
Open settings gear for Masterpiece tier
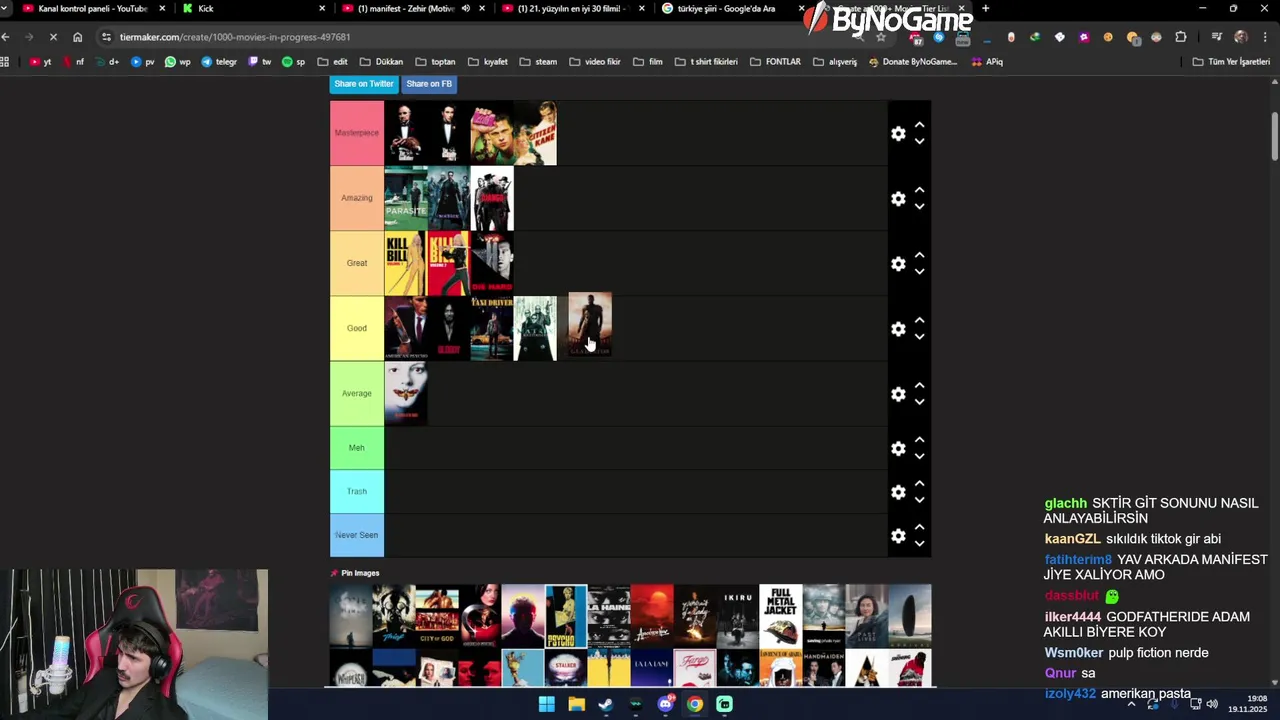(898, 133)
